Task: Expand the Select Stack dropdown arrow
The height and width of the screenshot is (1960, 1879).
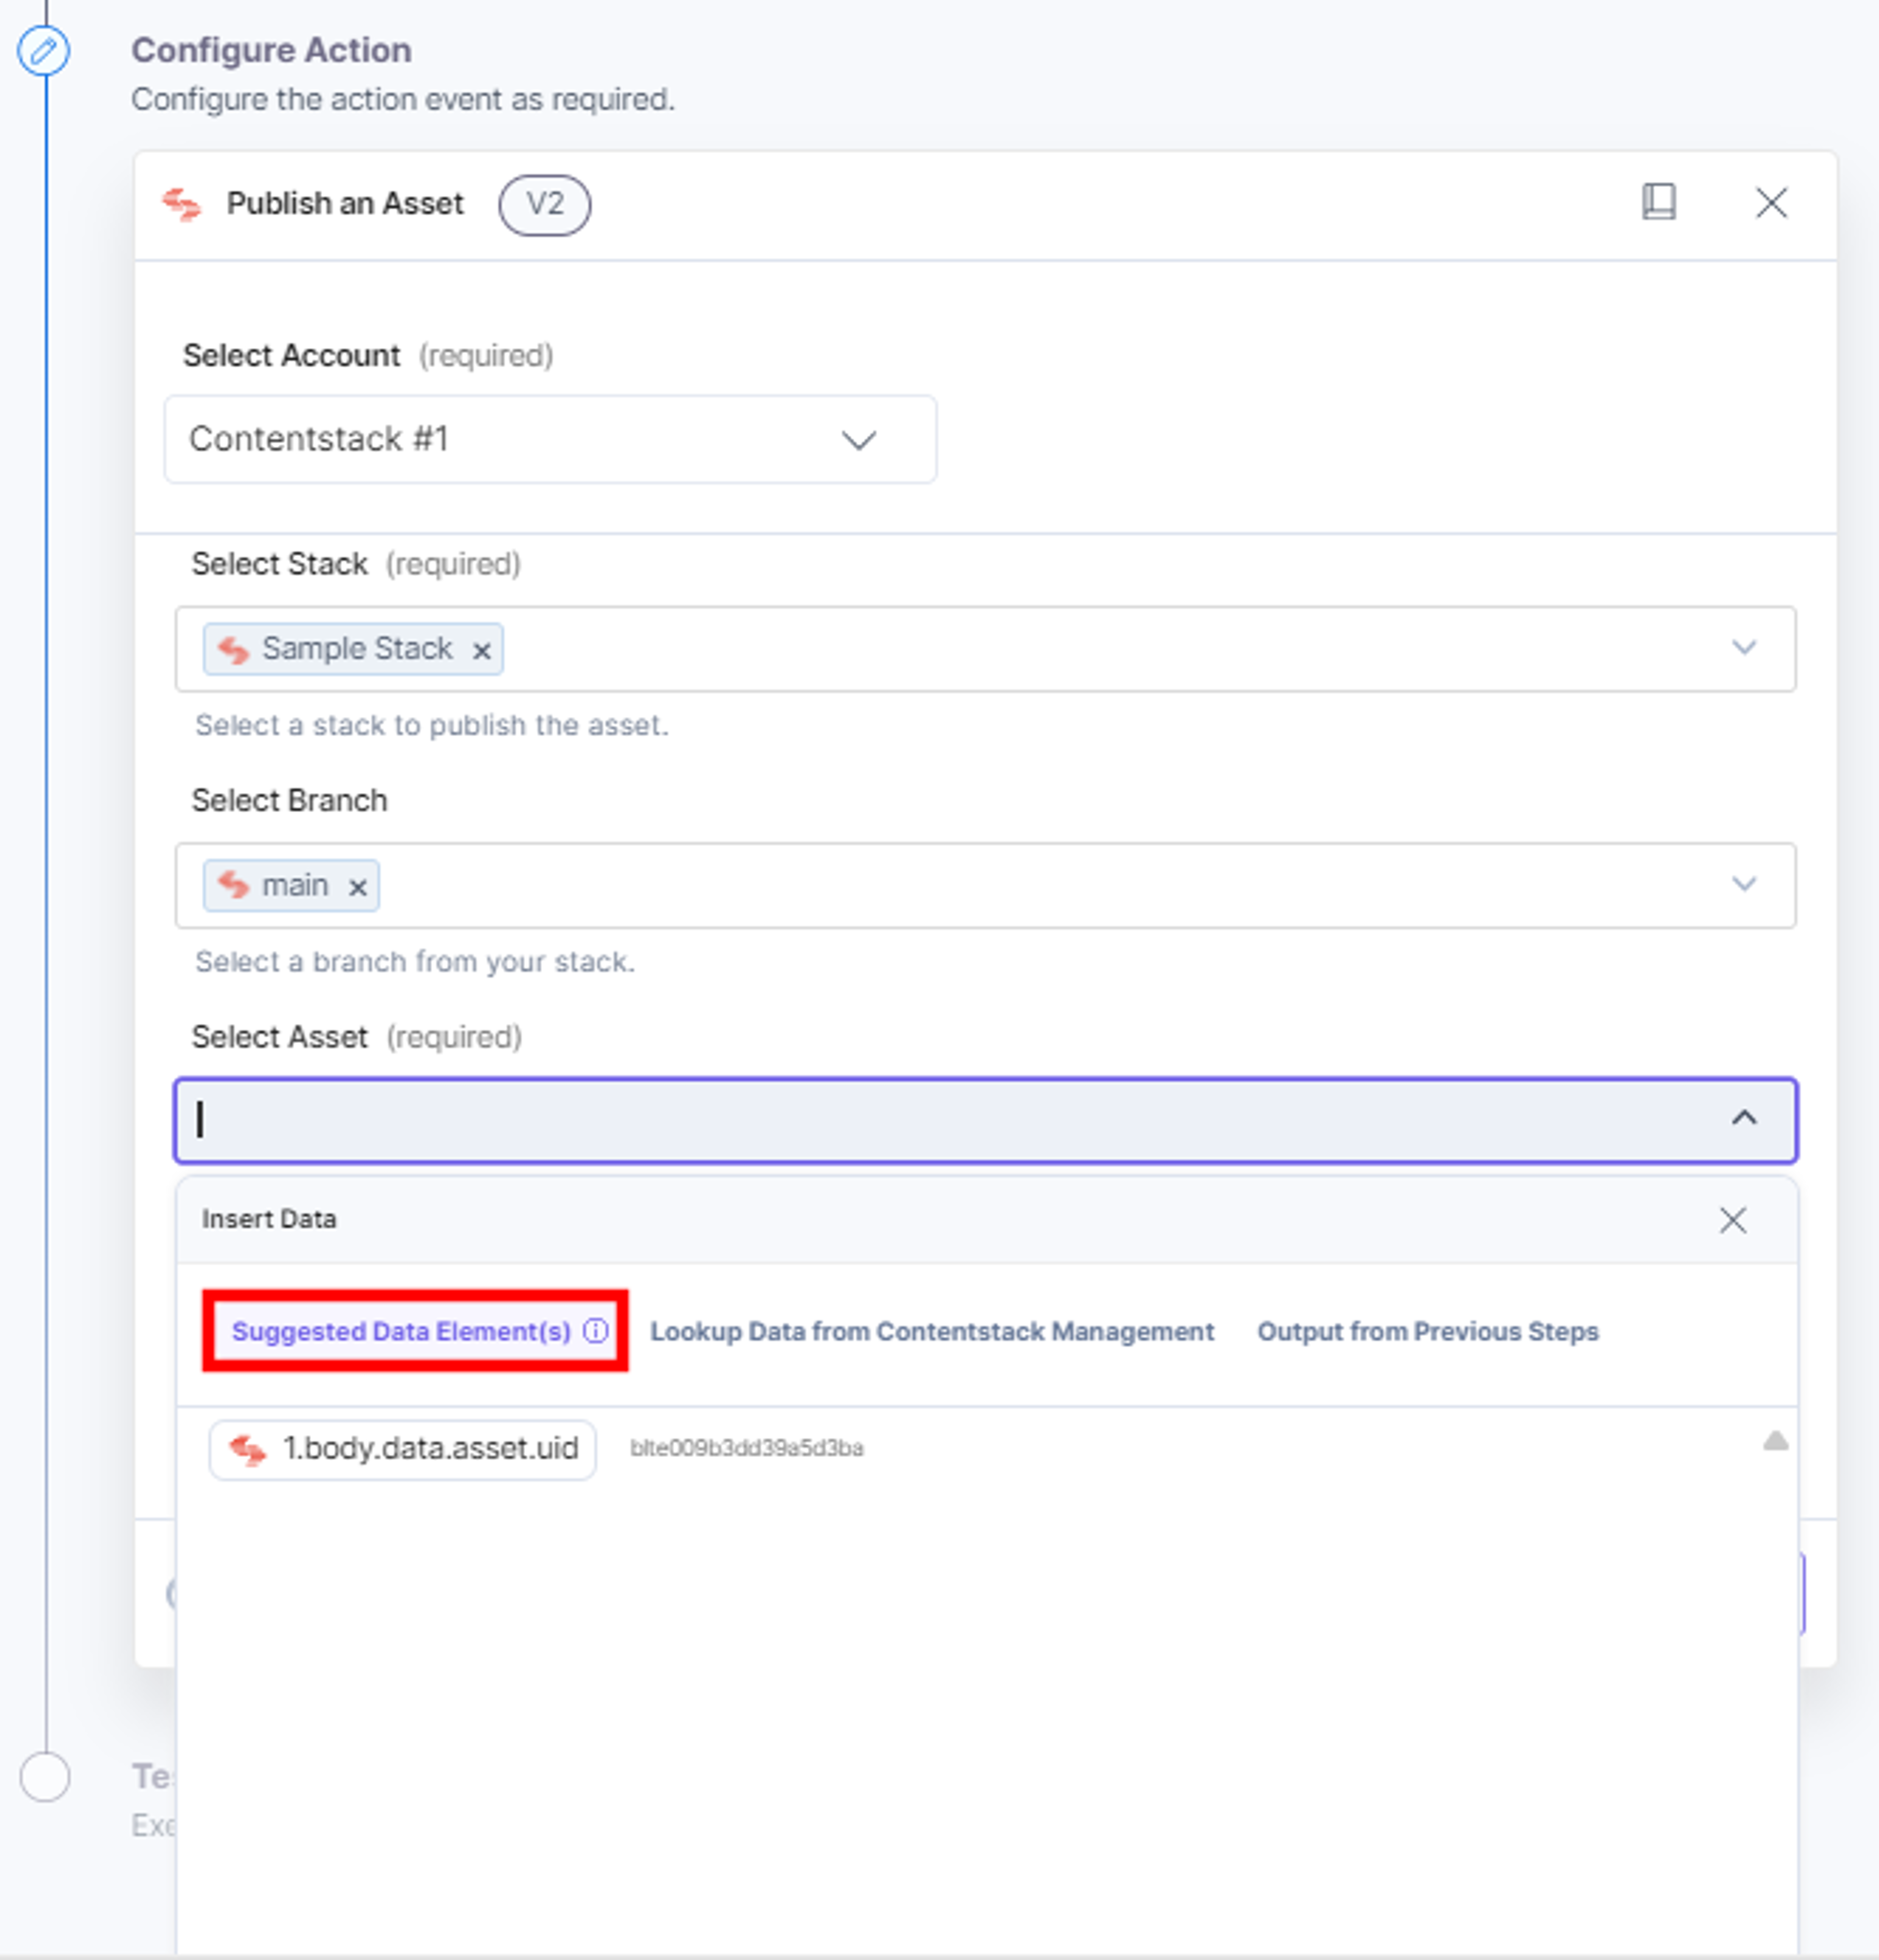Action: point(1744,647)
